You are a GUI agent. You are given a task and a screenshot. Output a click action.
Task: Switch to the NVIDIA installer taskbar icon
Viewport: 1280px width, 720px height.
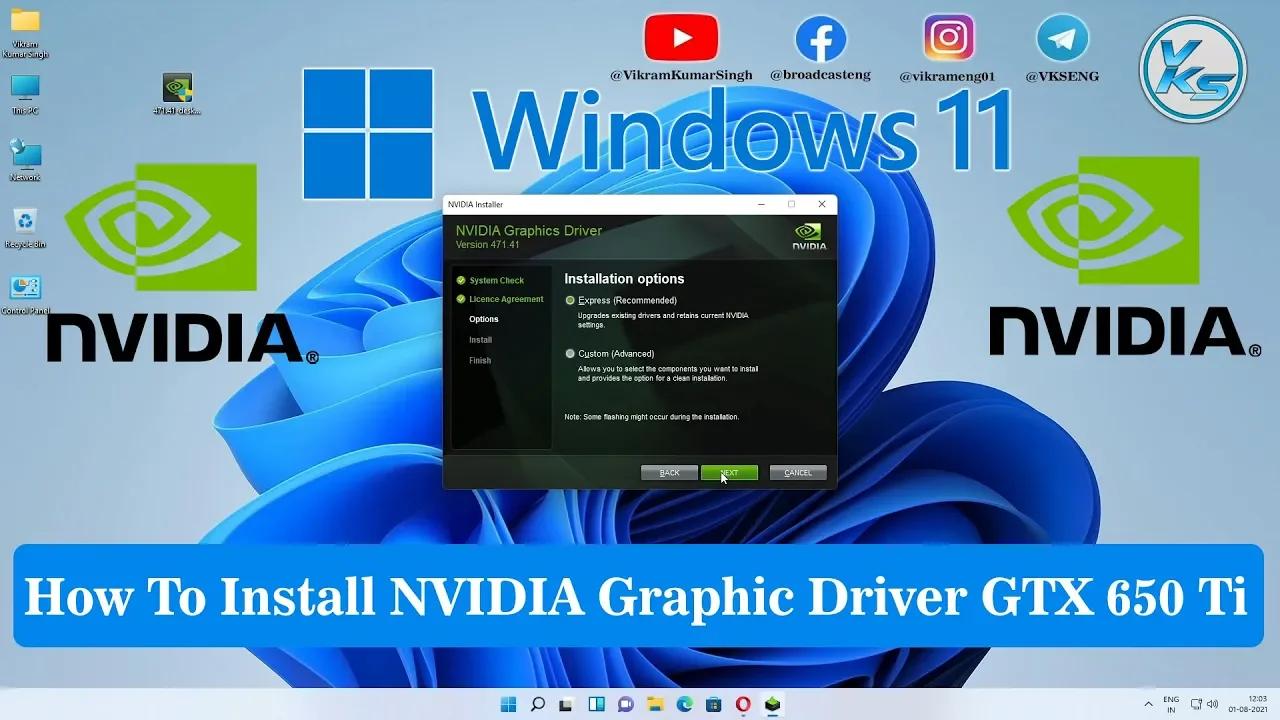coord(772,704)
